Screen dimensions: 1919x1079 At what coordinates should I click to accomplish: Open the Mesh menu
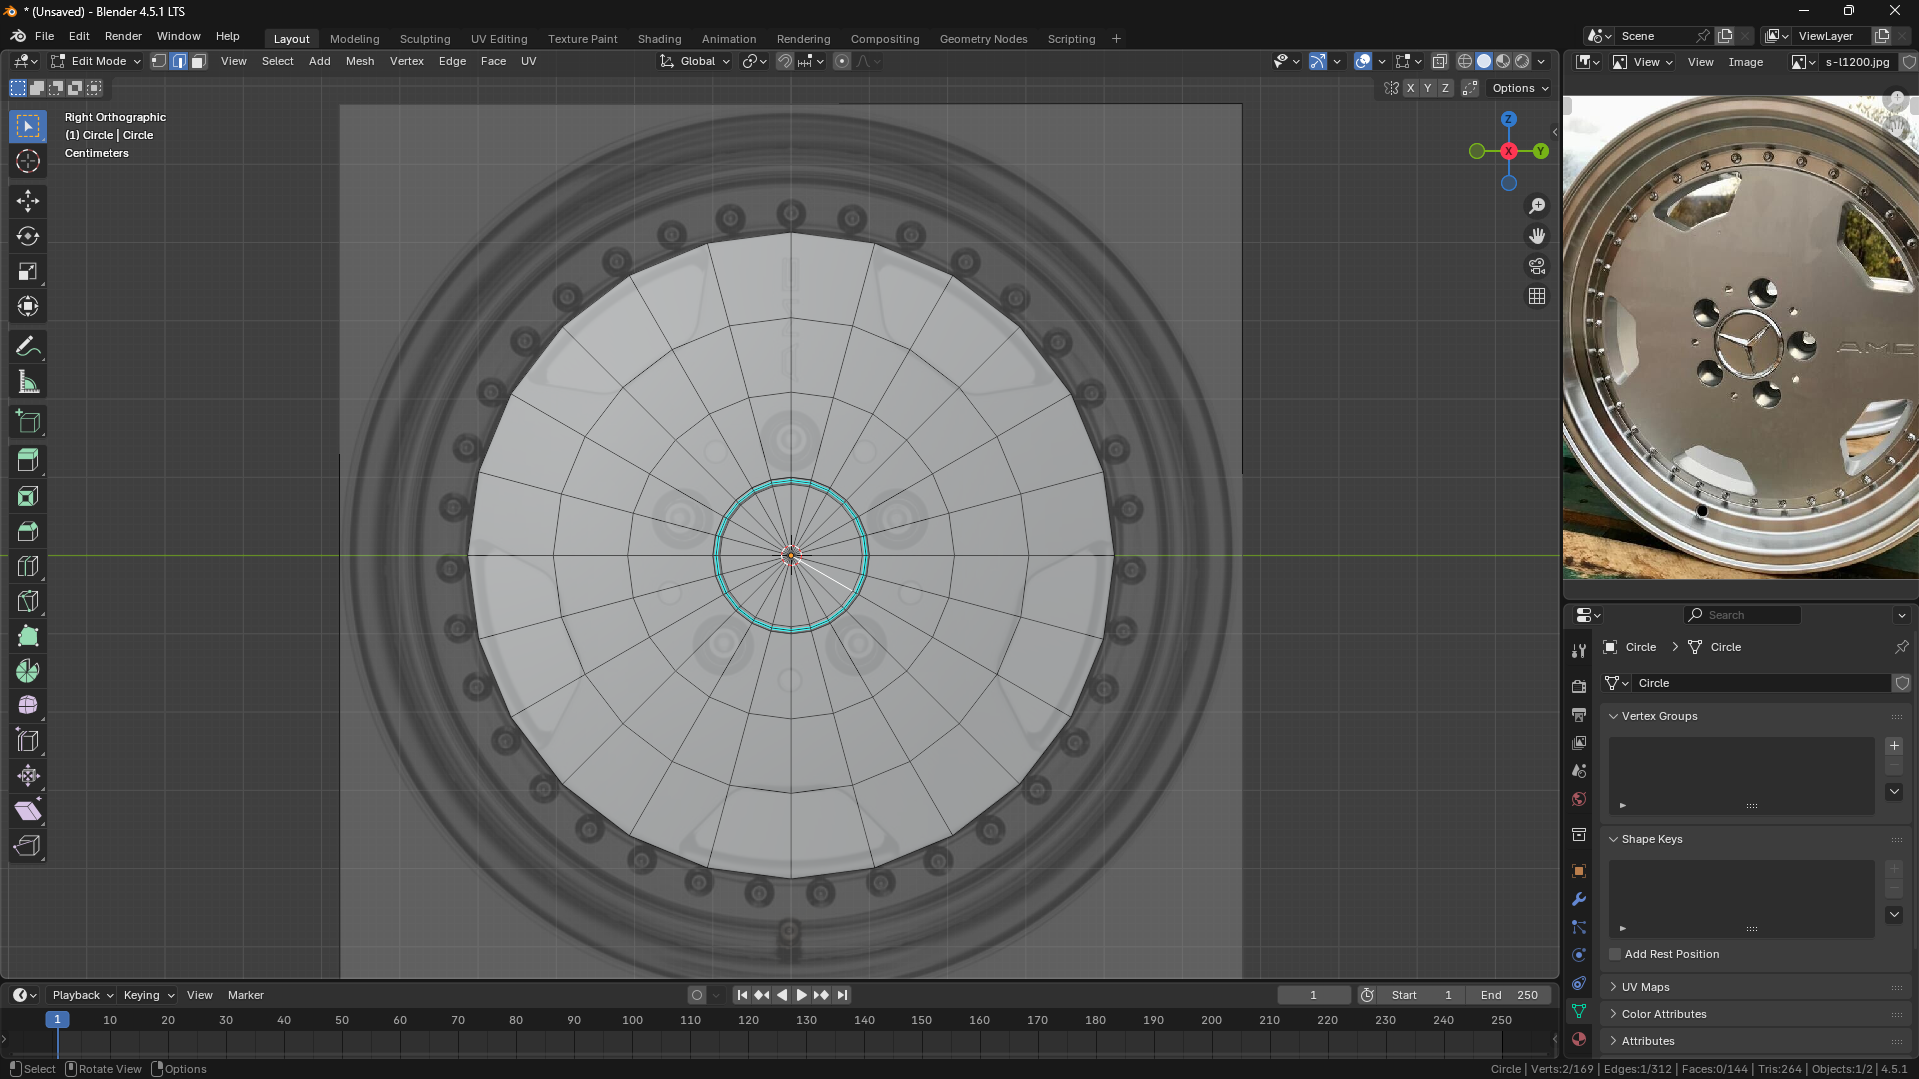(359, 62)
